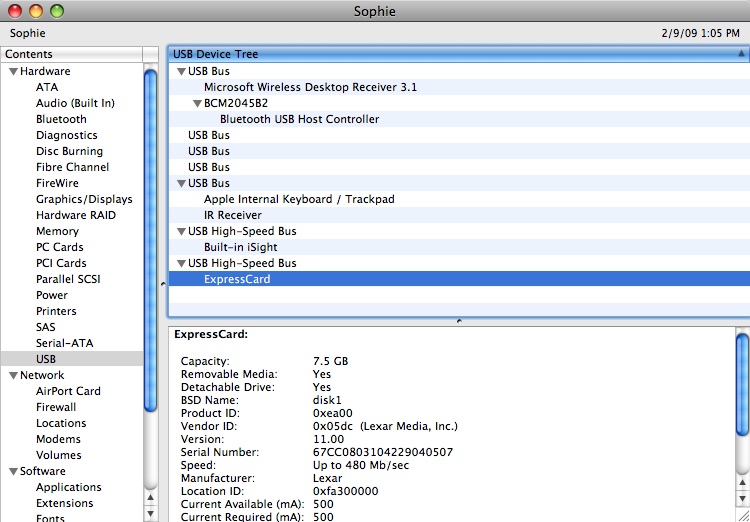750x522 pixels.
Task: Open Graphics/Displays section
Action: 84,200
